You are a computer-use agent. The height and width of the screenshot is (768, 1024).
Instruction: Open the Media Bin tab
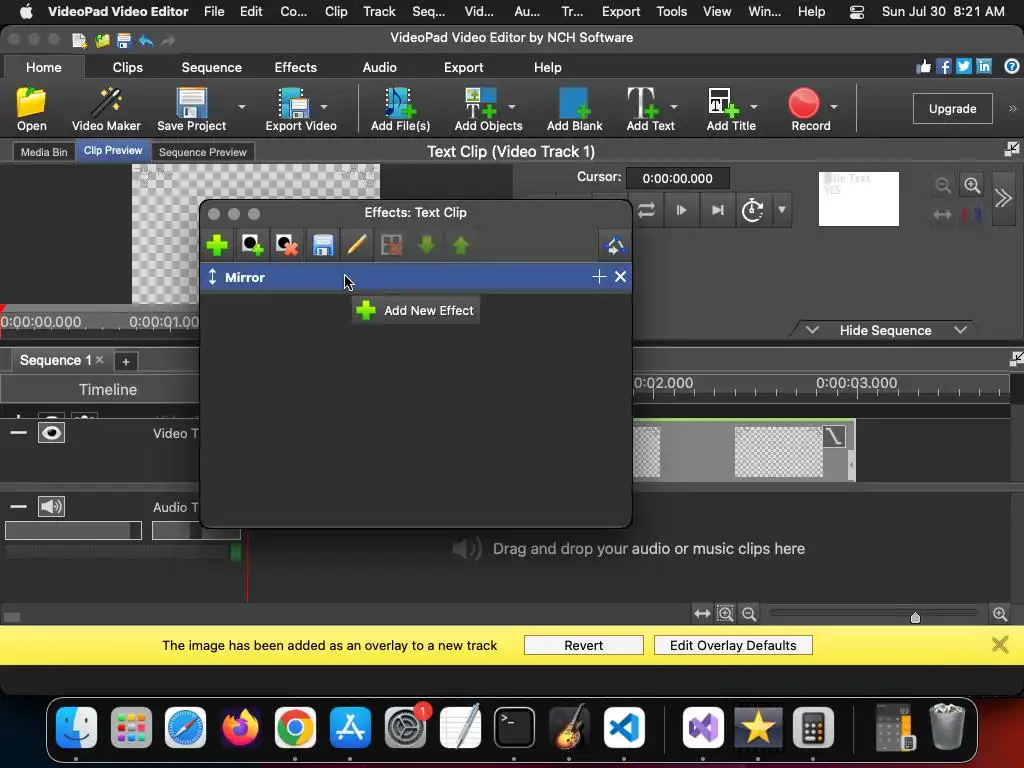point(44,152)
